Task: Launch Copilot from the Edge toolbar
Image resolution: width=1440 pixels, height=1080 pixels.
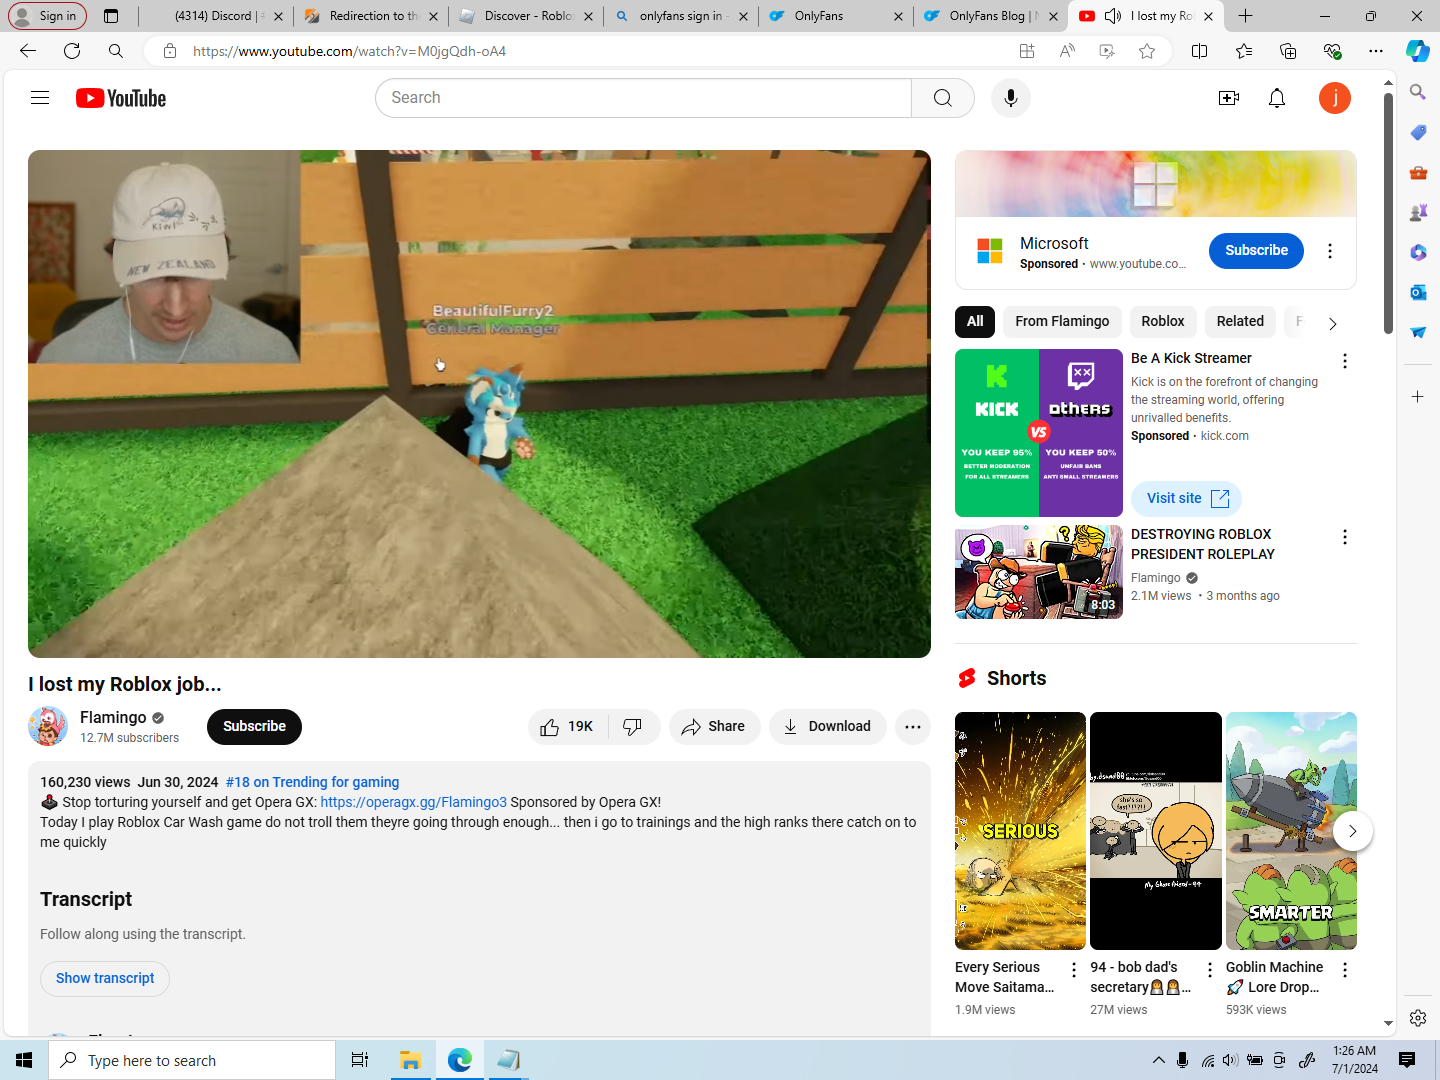Action: [x=1418, y=51]
